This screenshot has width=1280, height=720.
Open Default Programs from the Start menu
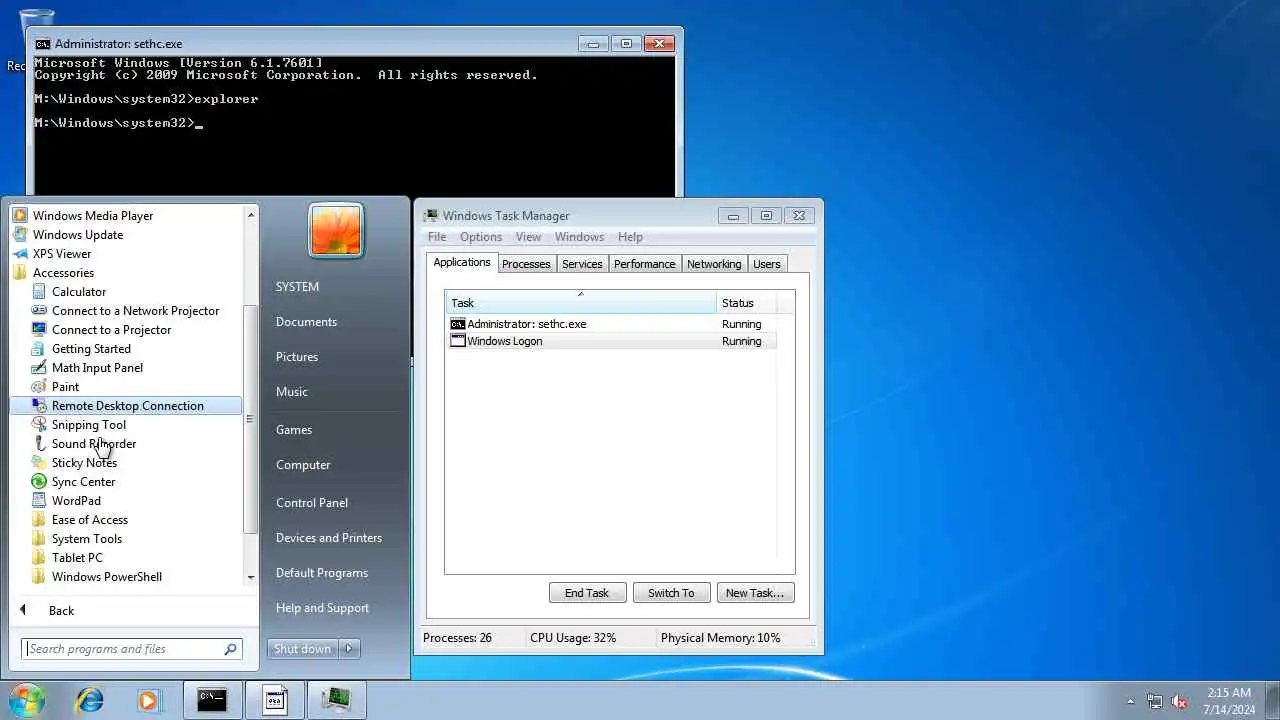pos(322,572)
